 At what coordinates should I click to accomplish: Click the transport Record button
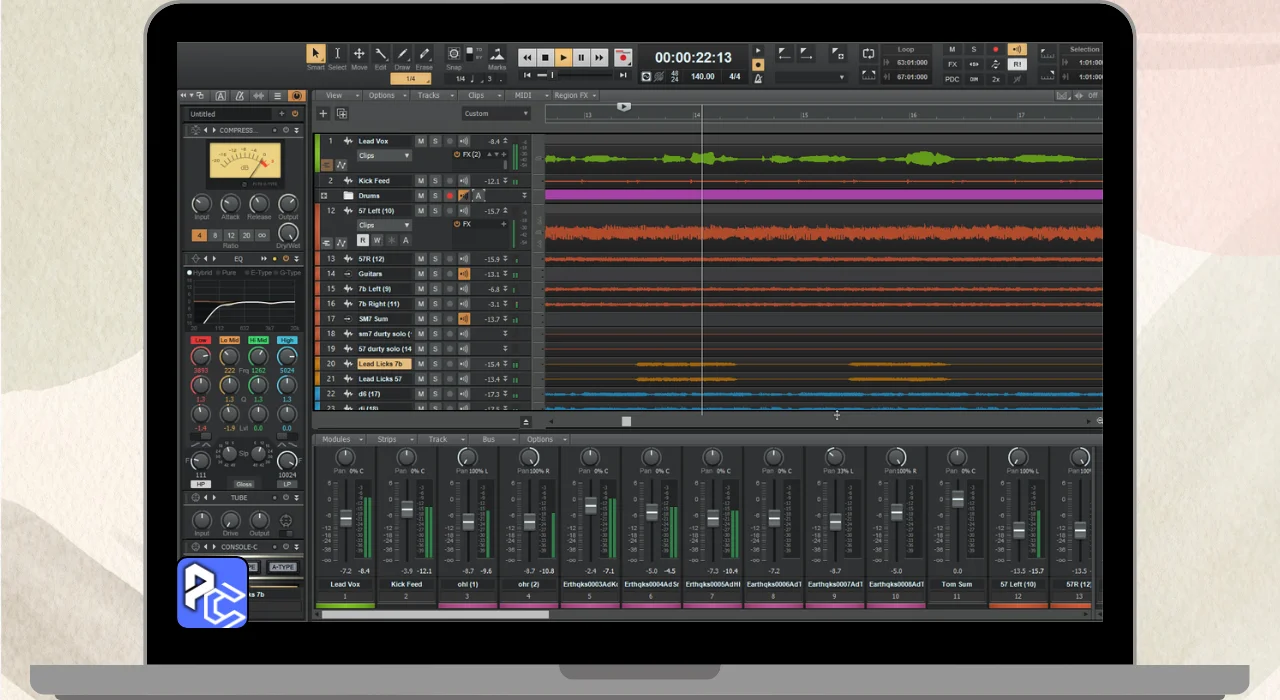[623, 57]
